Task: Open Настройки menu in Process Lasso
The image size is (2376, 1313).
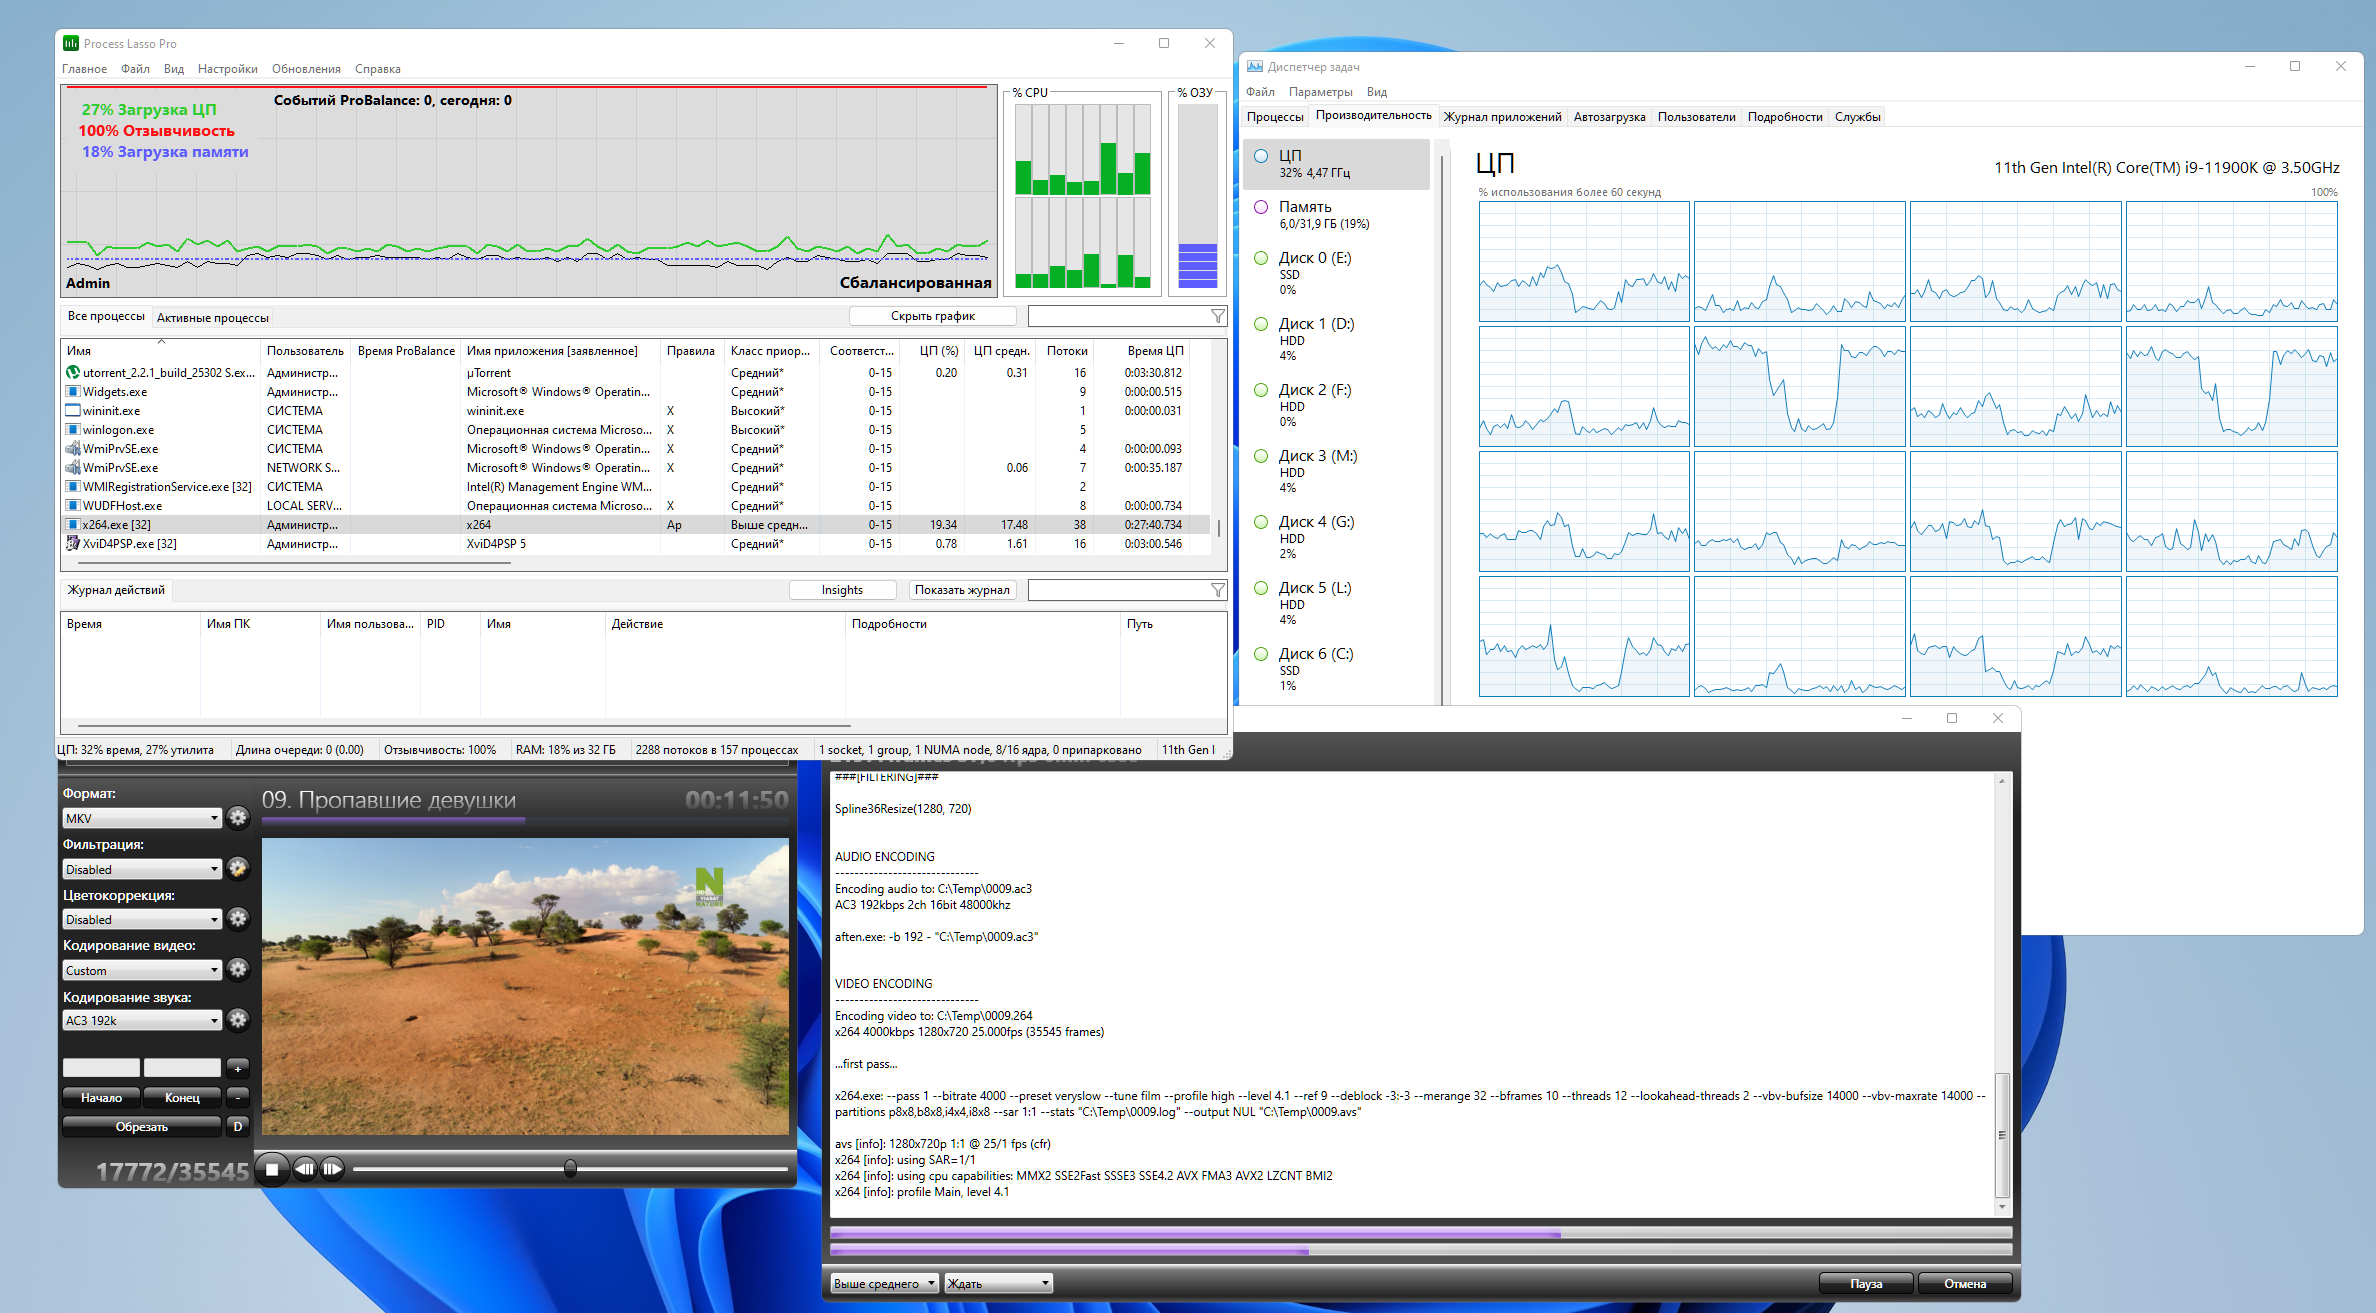Action: coord(227,69)
